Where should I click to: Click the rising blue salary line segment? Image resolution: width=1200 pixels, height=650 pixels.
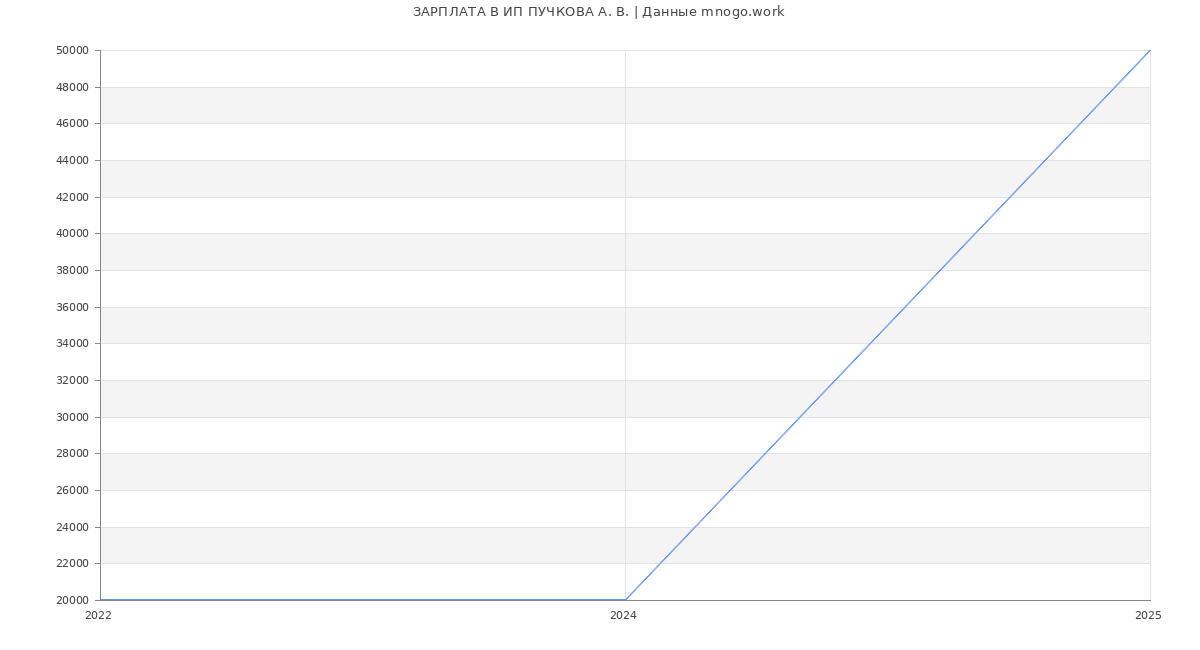click(888, 325)
